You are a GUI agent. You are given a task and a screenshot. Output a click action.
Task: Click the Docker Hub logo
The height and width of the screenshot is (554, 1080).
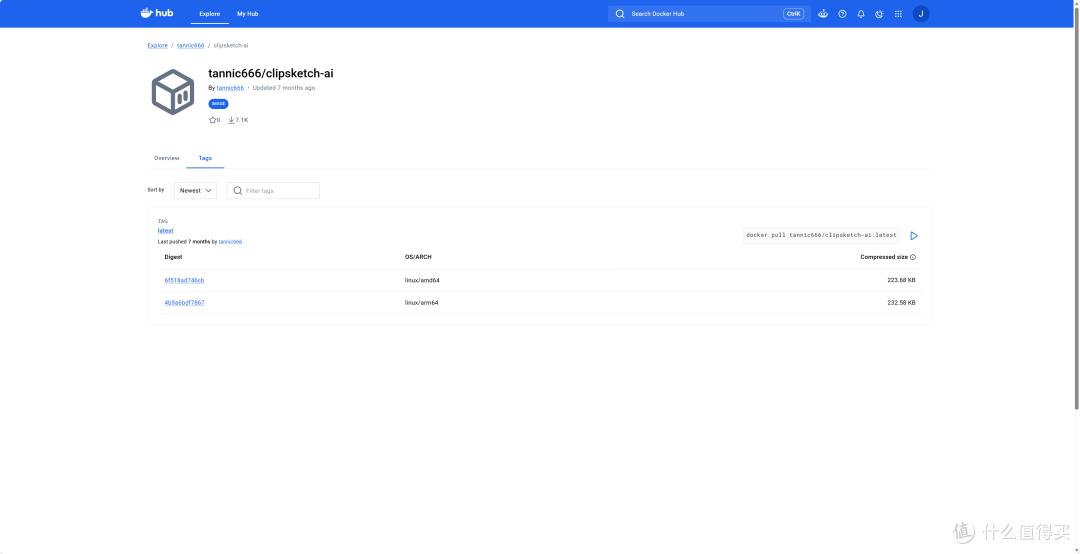coord(156,13)
